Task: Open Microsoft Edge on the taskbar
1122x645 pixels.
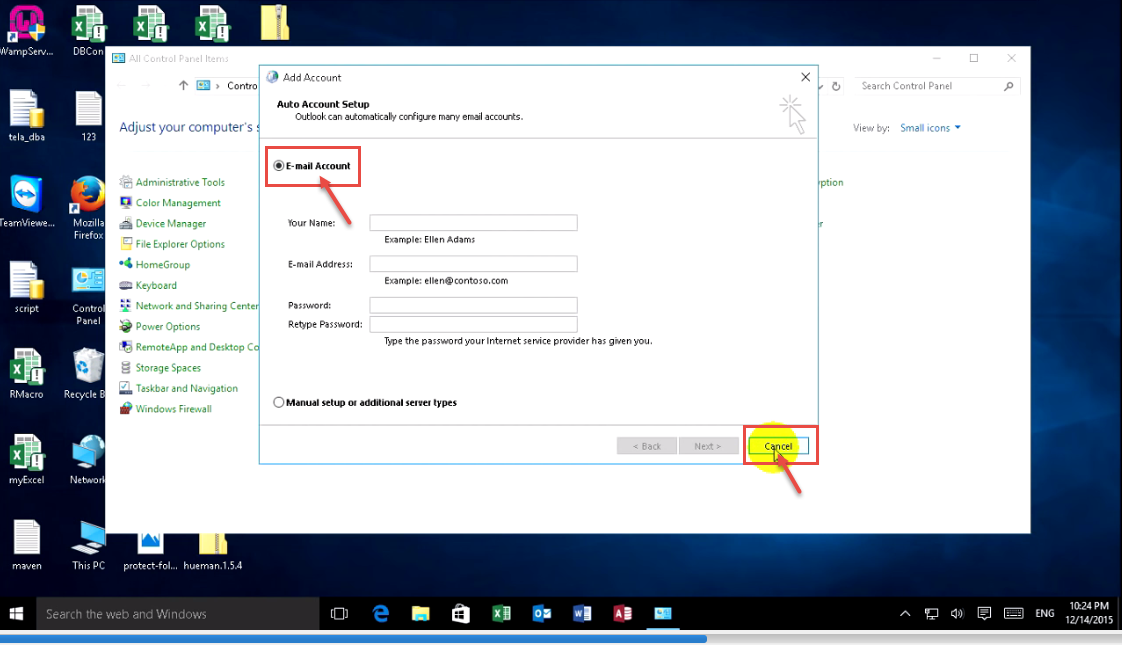Action: point(380,613)
